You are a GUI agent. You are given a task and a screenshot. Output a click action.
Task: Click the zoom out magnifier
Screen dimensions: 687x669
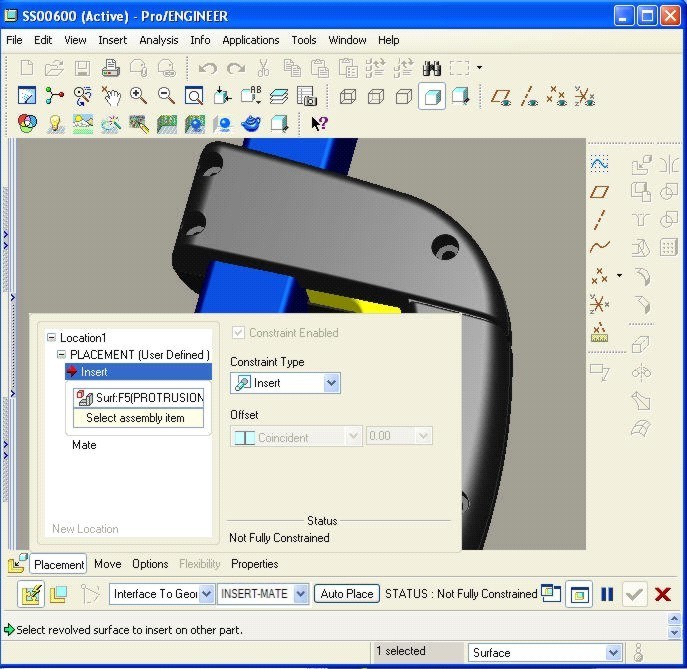click(x=166, y=96)
